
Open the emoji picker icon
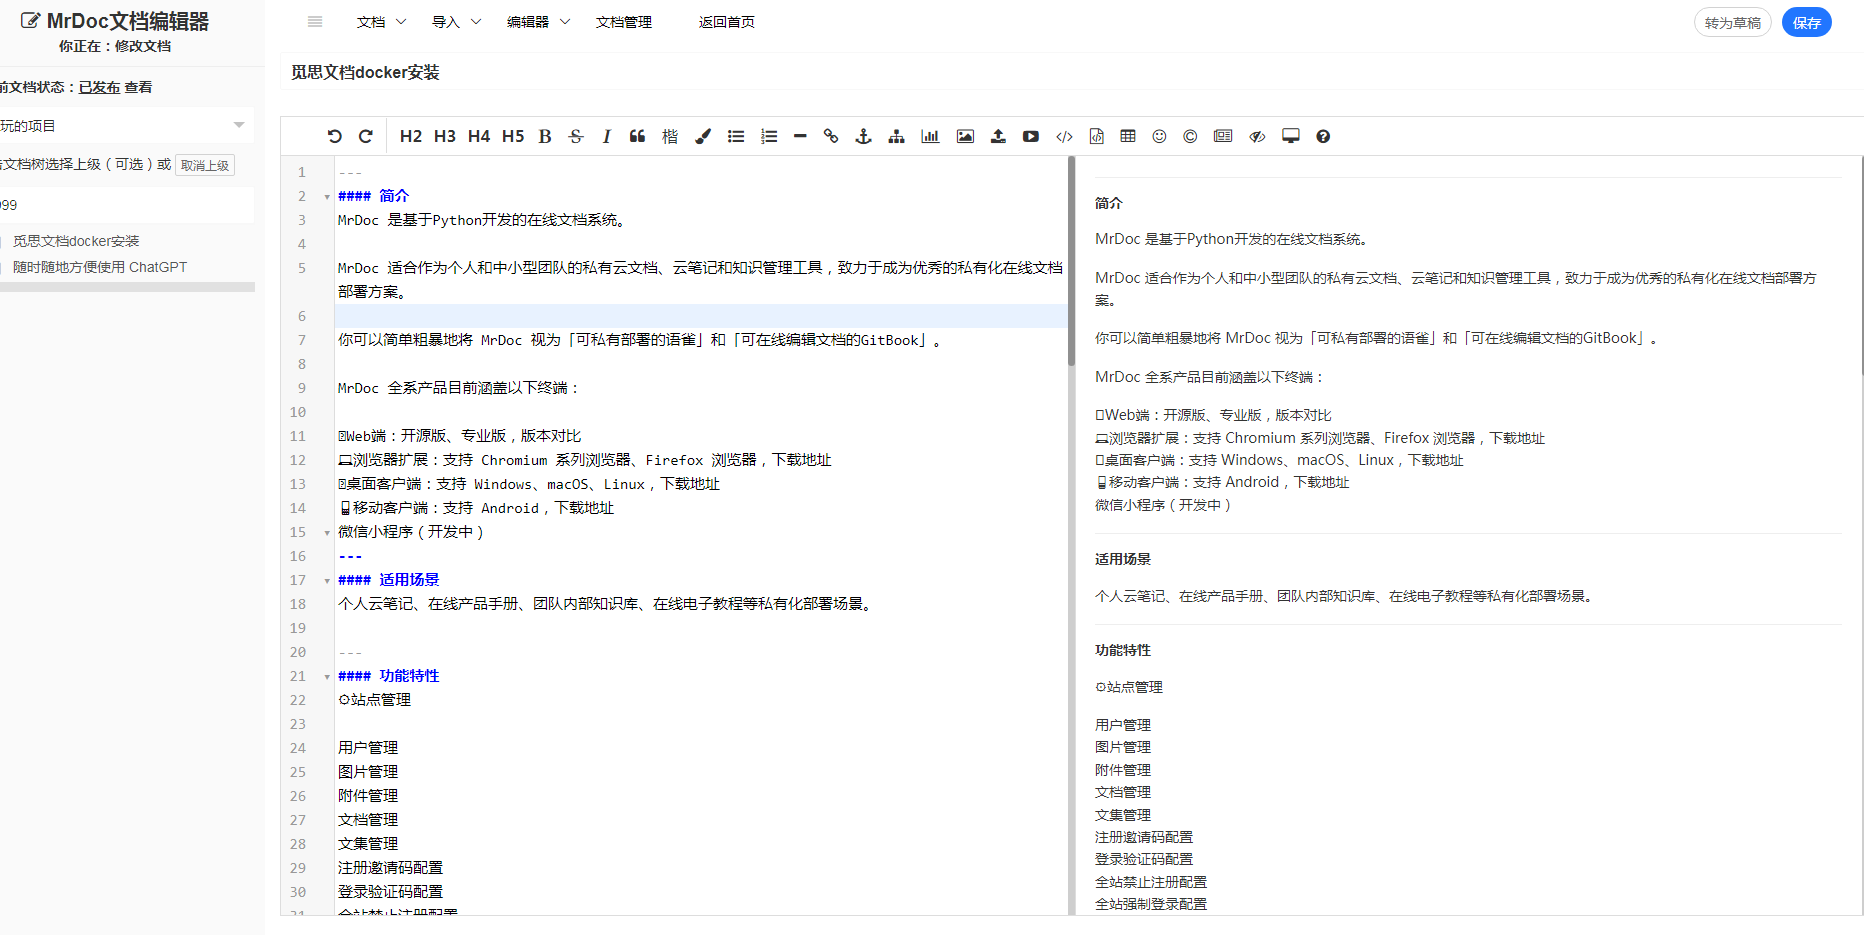1159,136
